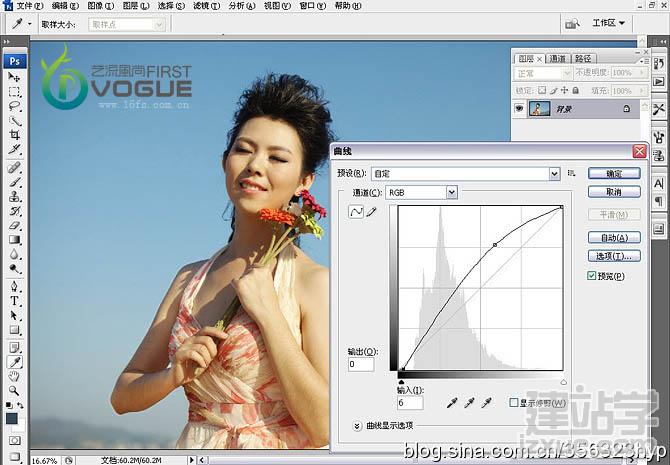Click the gray point eyedropper in Curves

coord(469,403)
